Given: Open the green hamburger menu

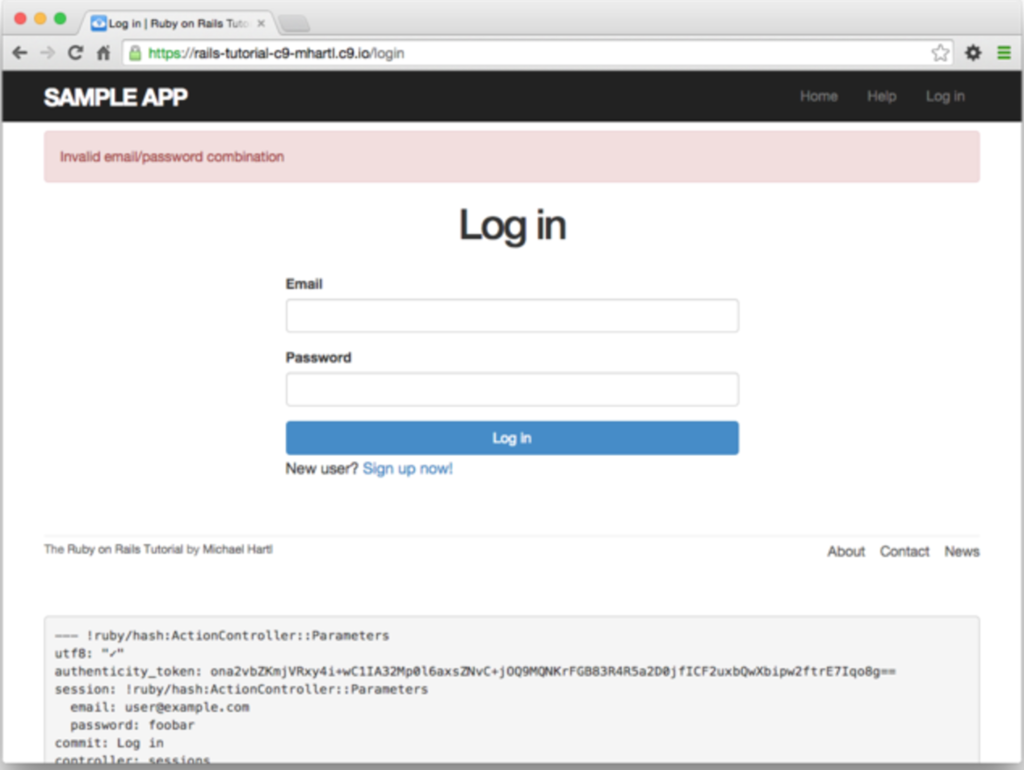Looking at the screenshot, I should coord(1003,52).
